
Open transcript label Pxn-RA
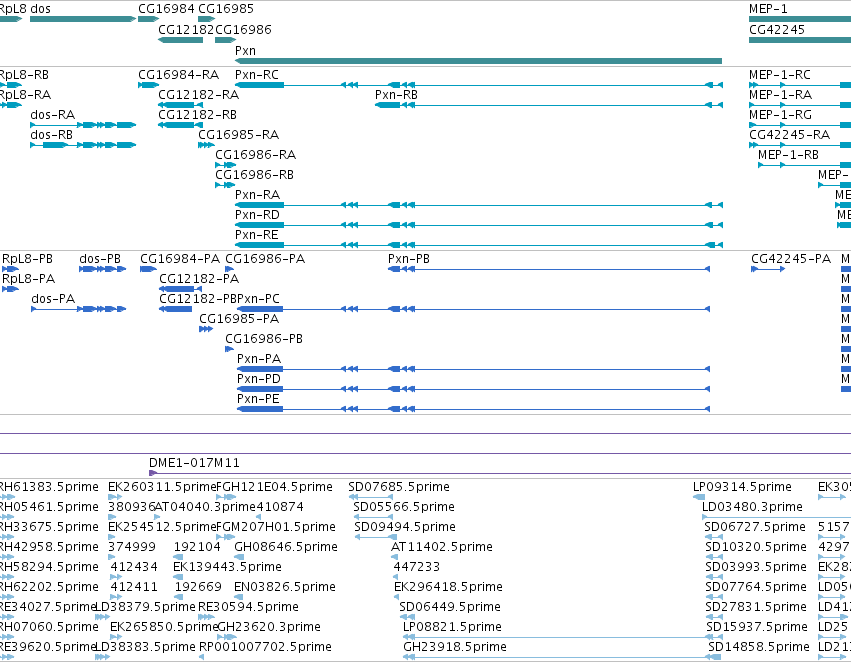[257, 195]
